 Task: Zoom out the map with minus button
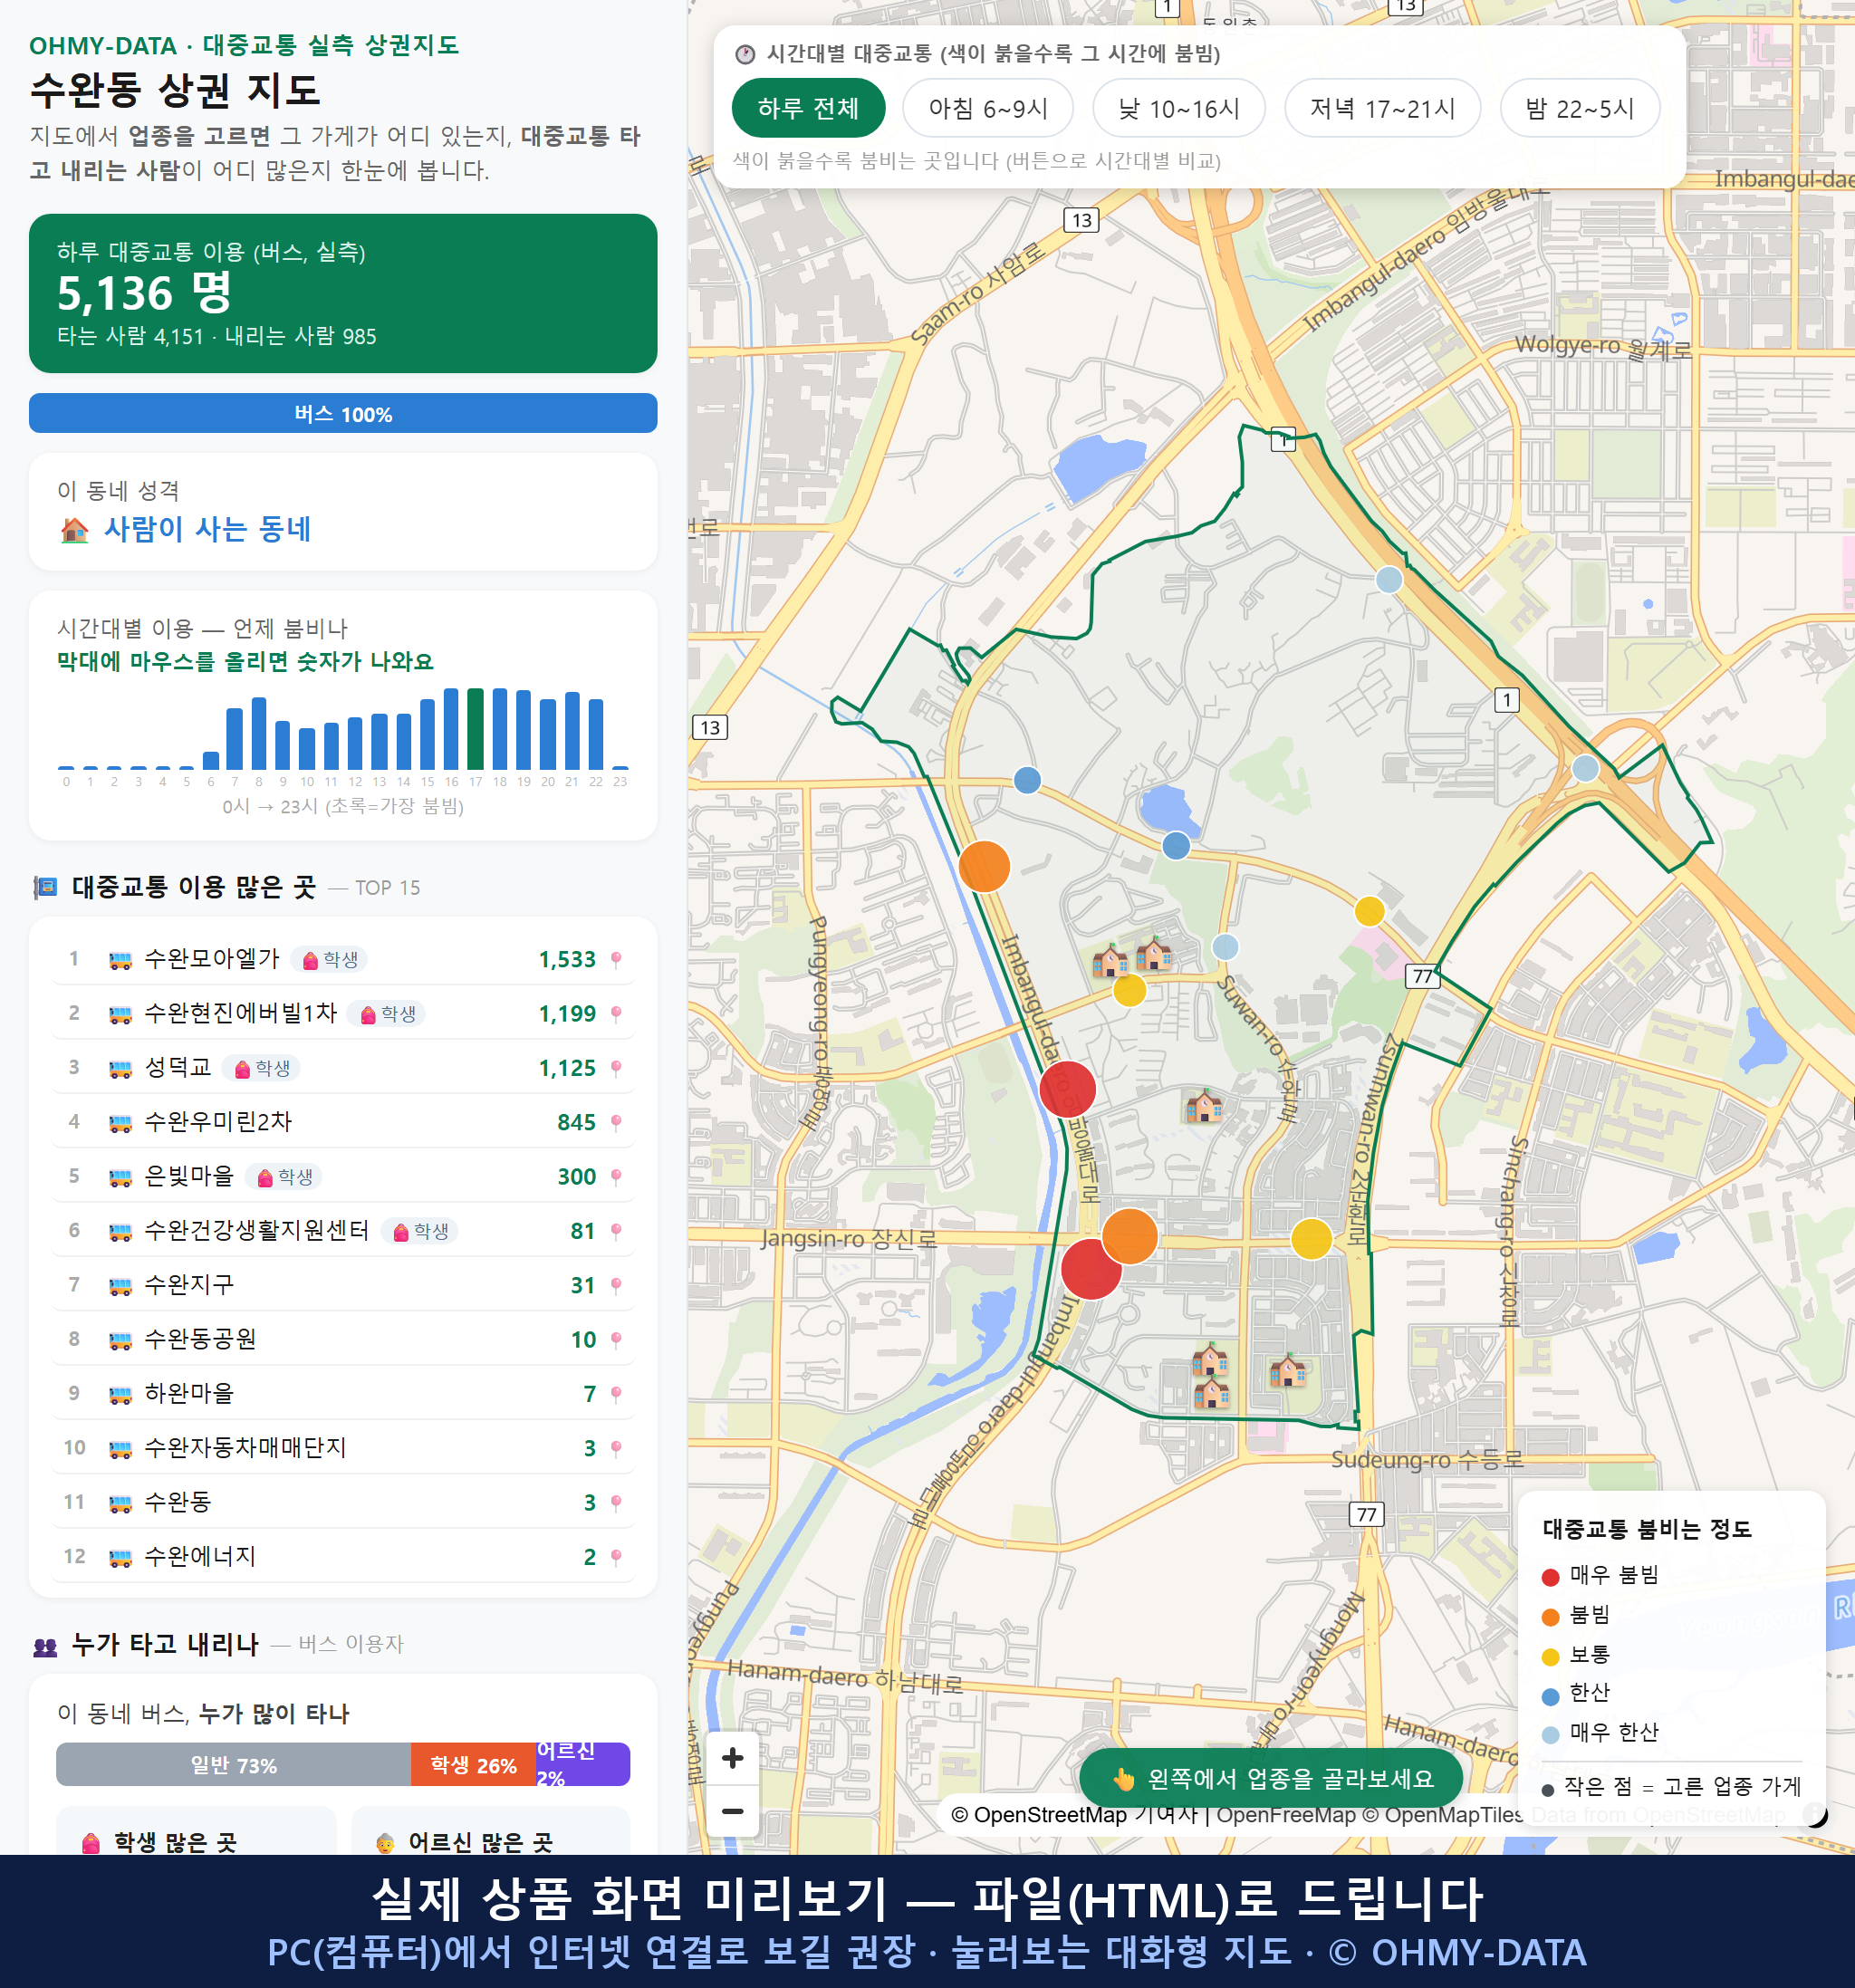point(732,1811)
